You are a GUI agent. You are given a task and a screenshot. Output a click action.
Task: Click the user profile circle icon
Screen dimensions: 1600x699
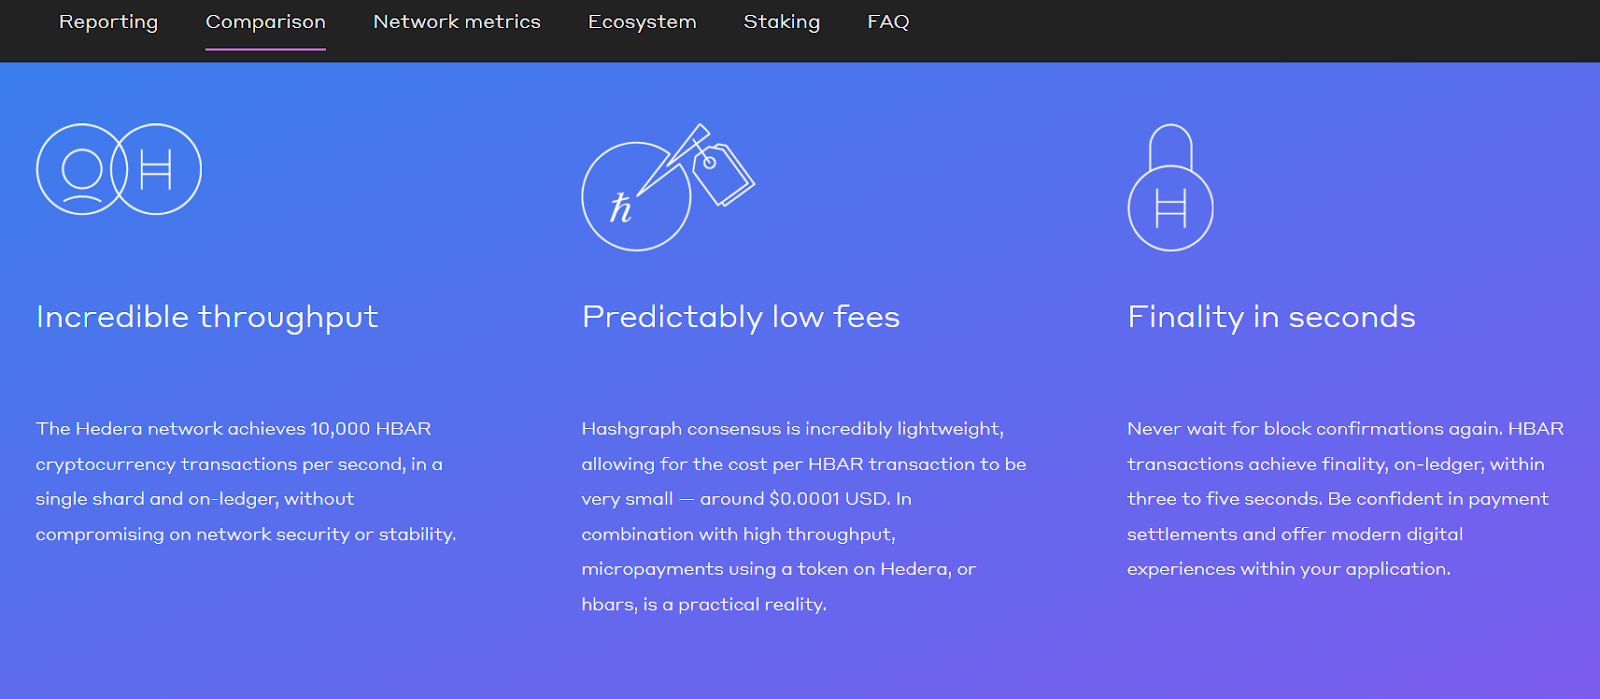pyautogui.click(x=80, y=169)
